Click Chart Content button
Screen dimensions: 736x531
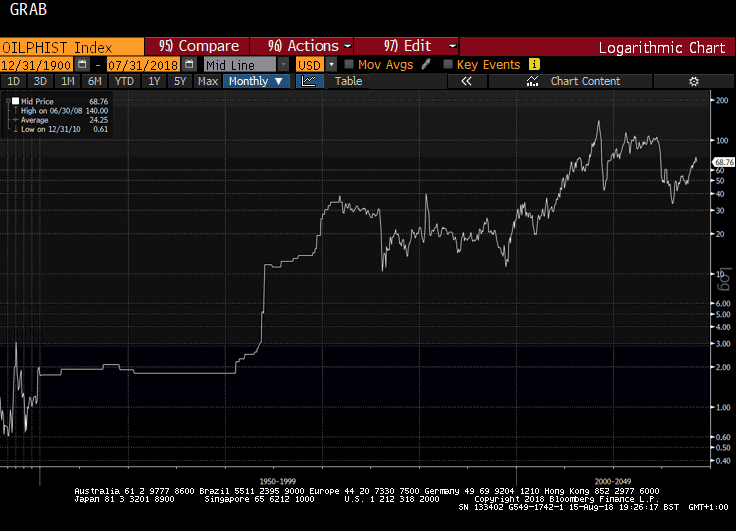coord(570,81)
